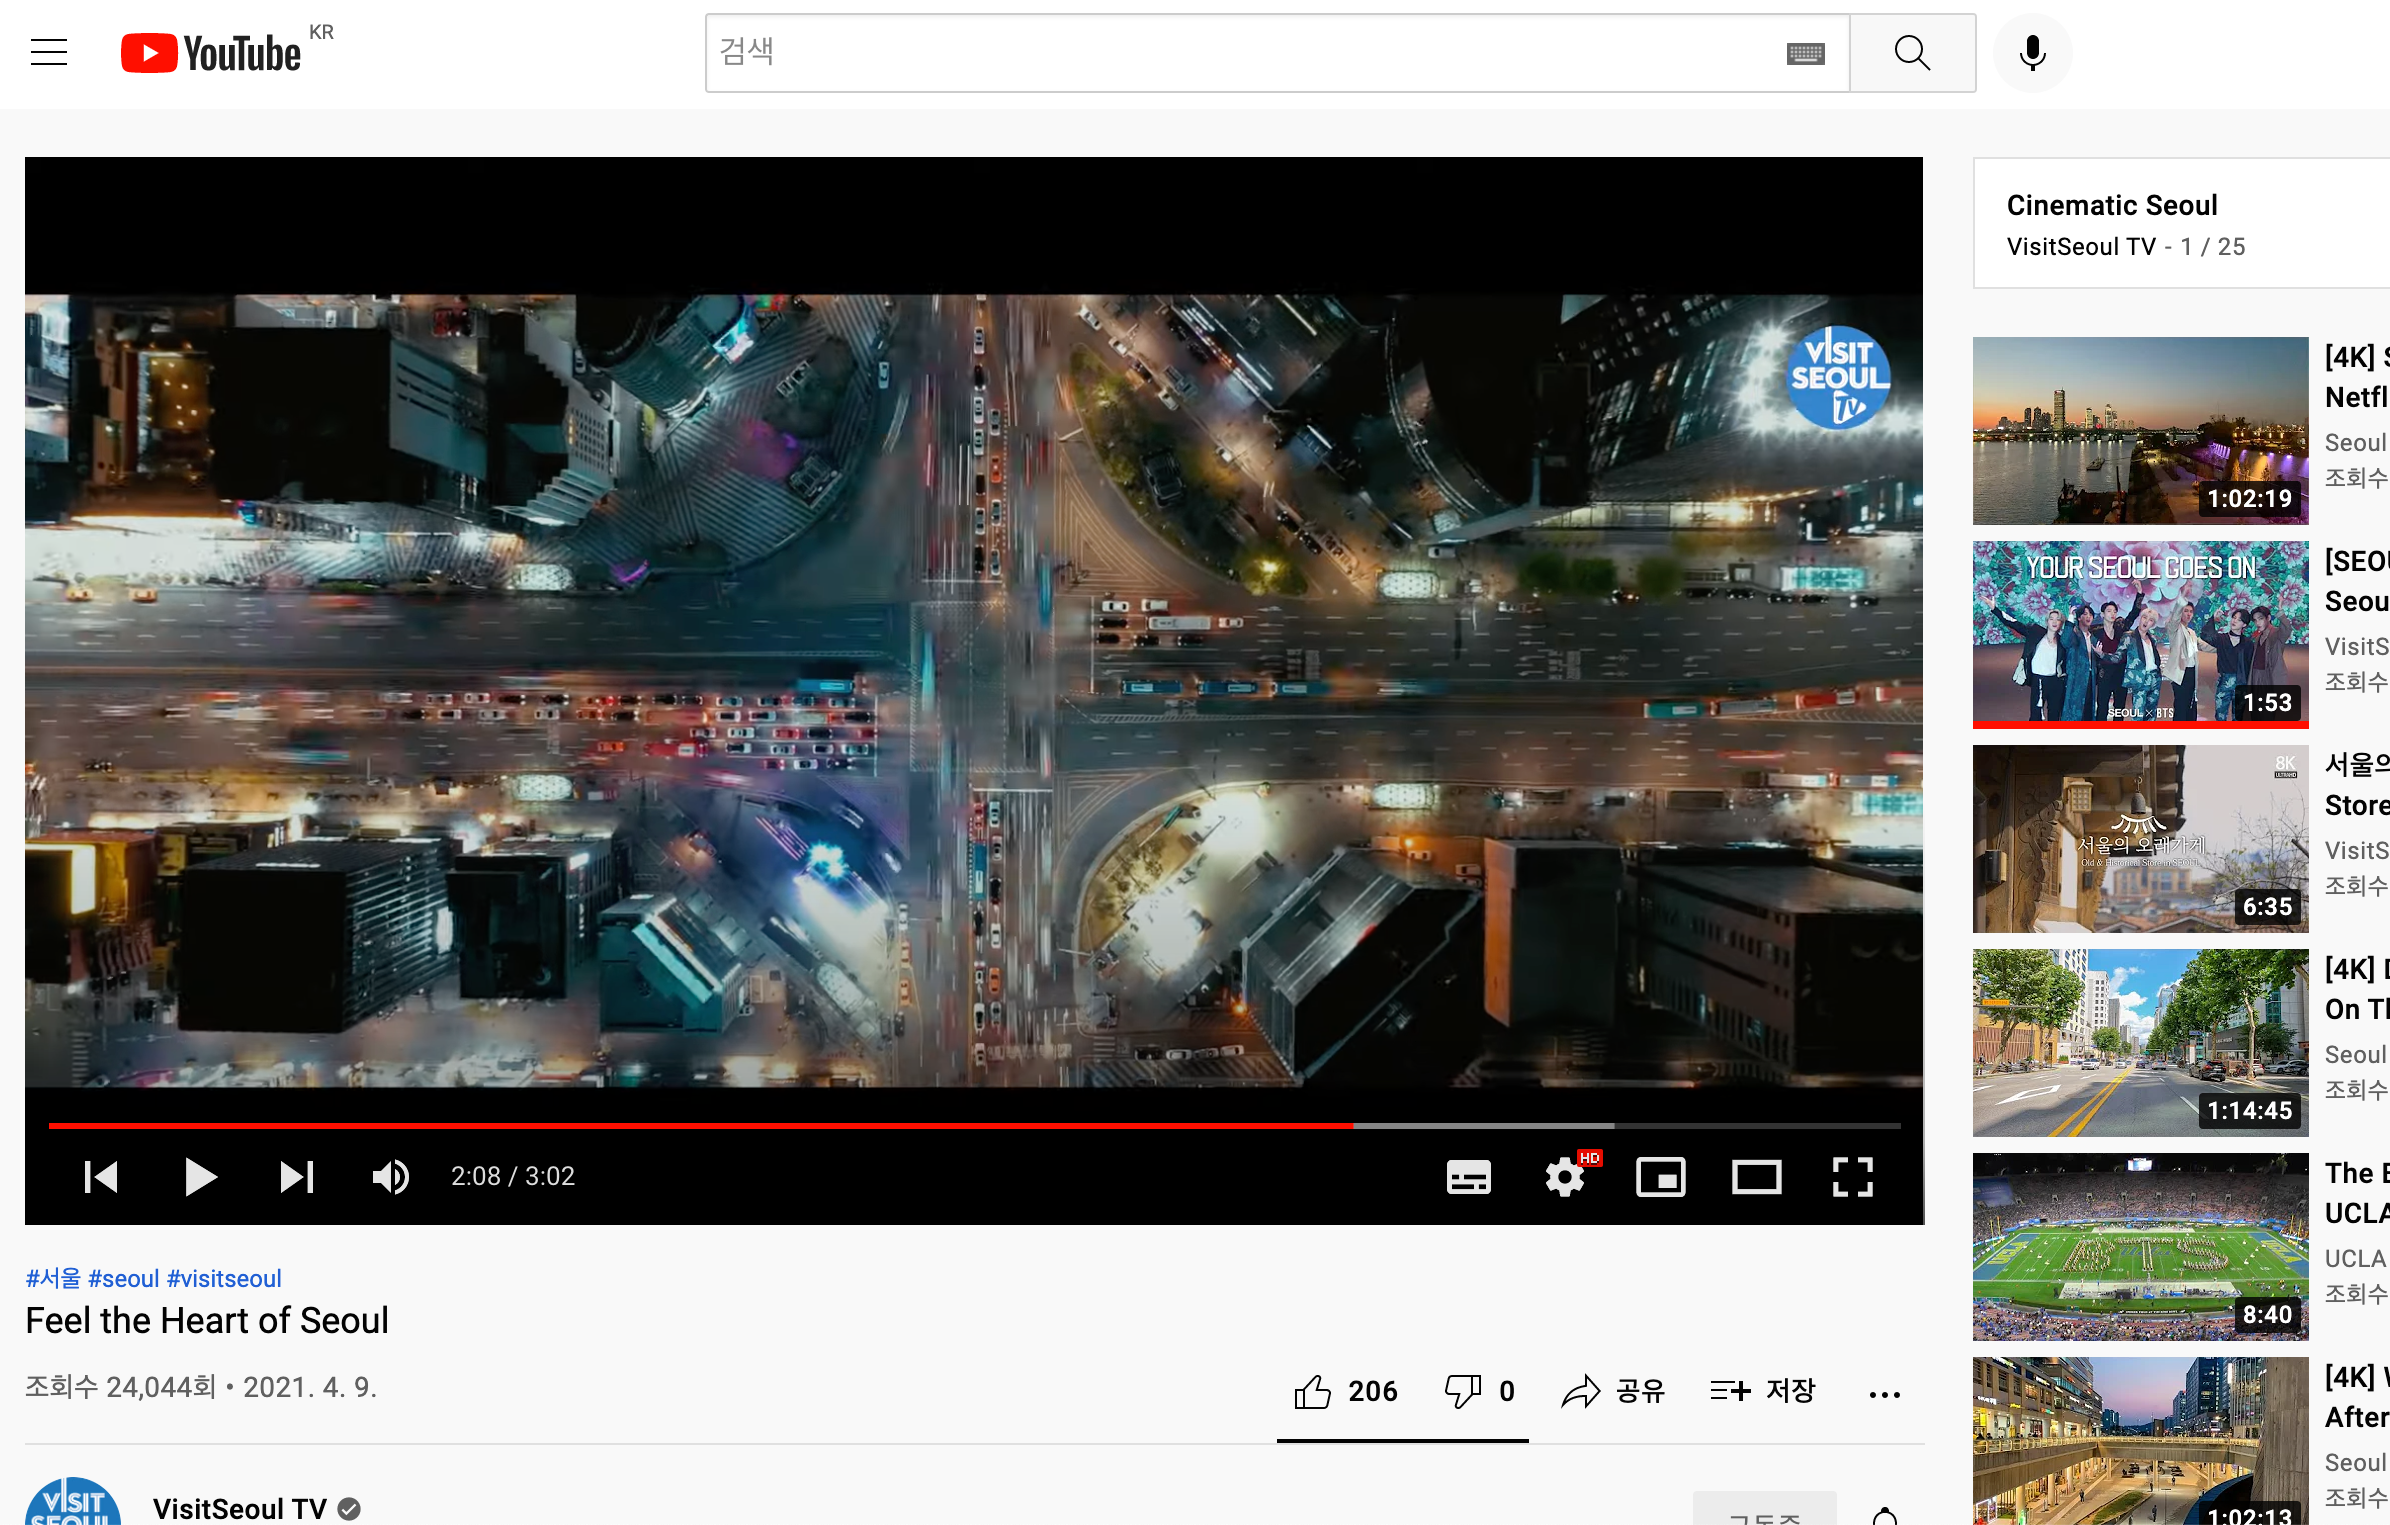Switch to theater mode
The width and height of the screenshot is (2390, 1525).
[x=1756, y=1177]
